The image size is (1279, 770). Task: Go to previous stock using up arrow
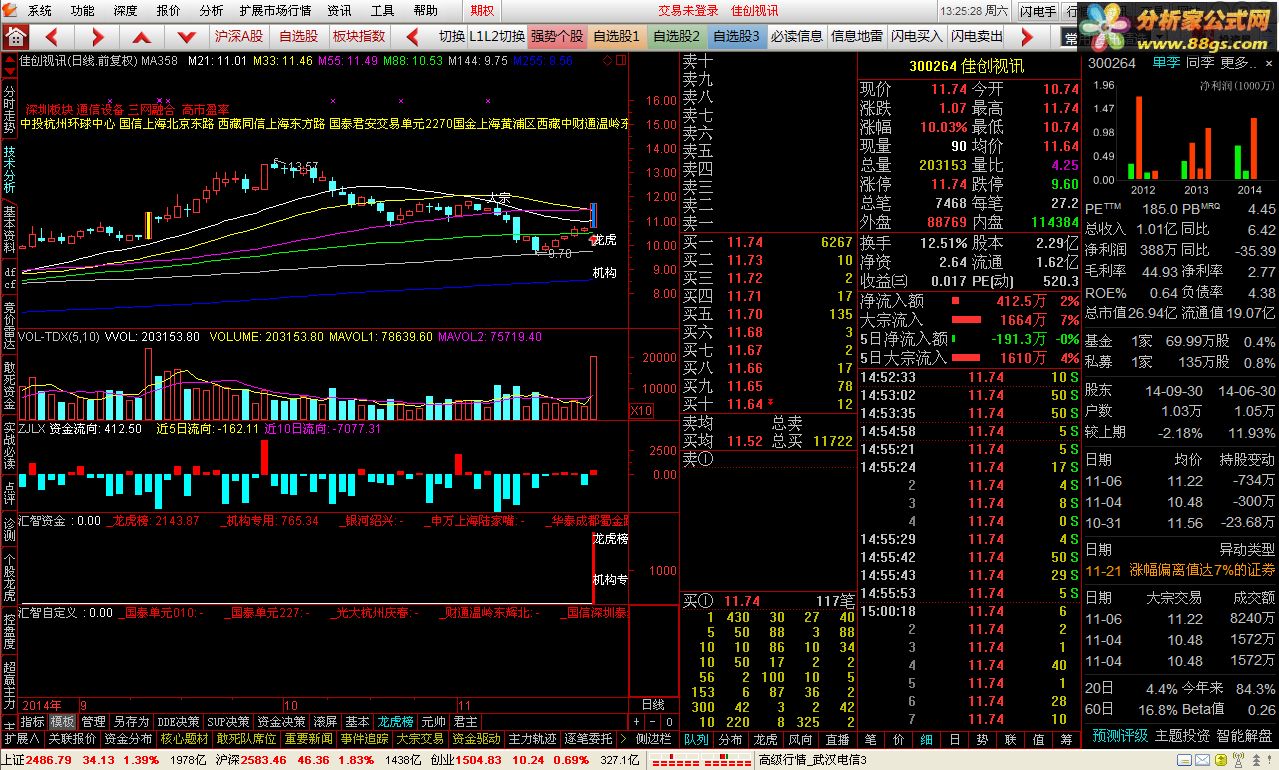[x=143, y=37]
